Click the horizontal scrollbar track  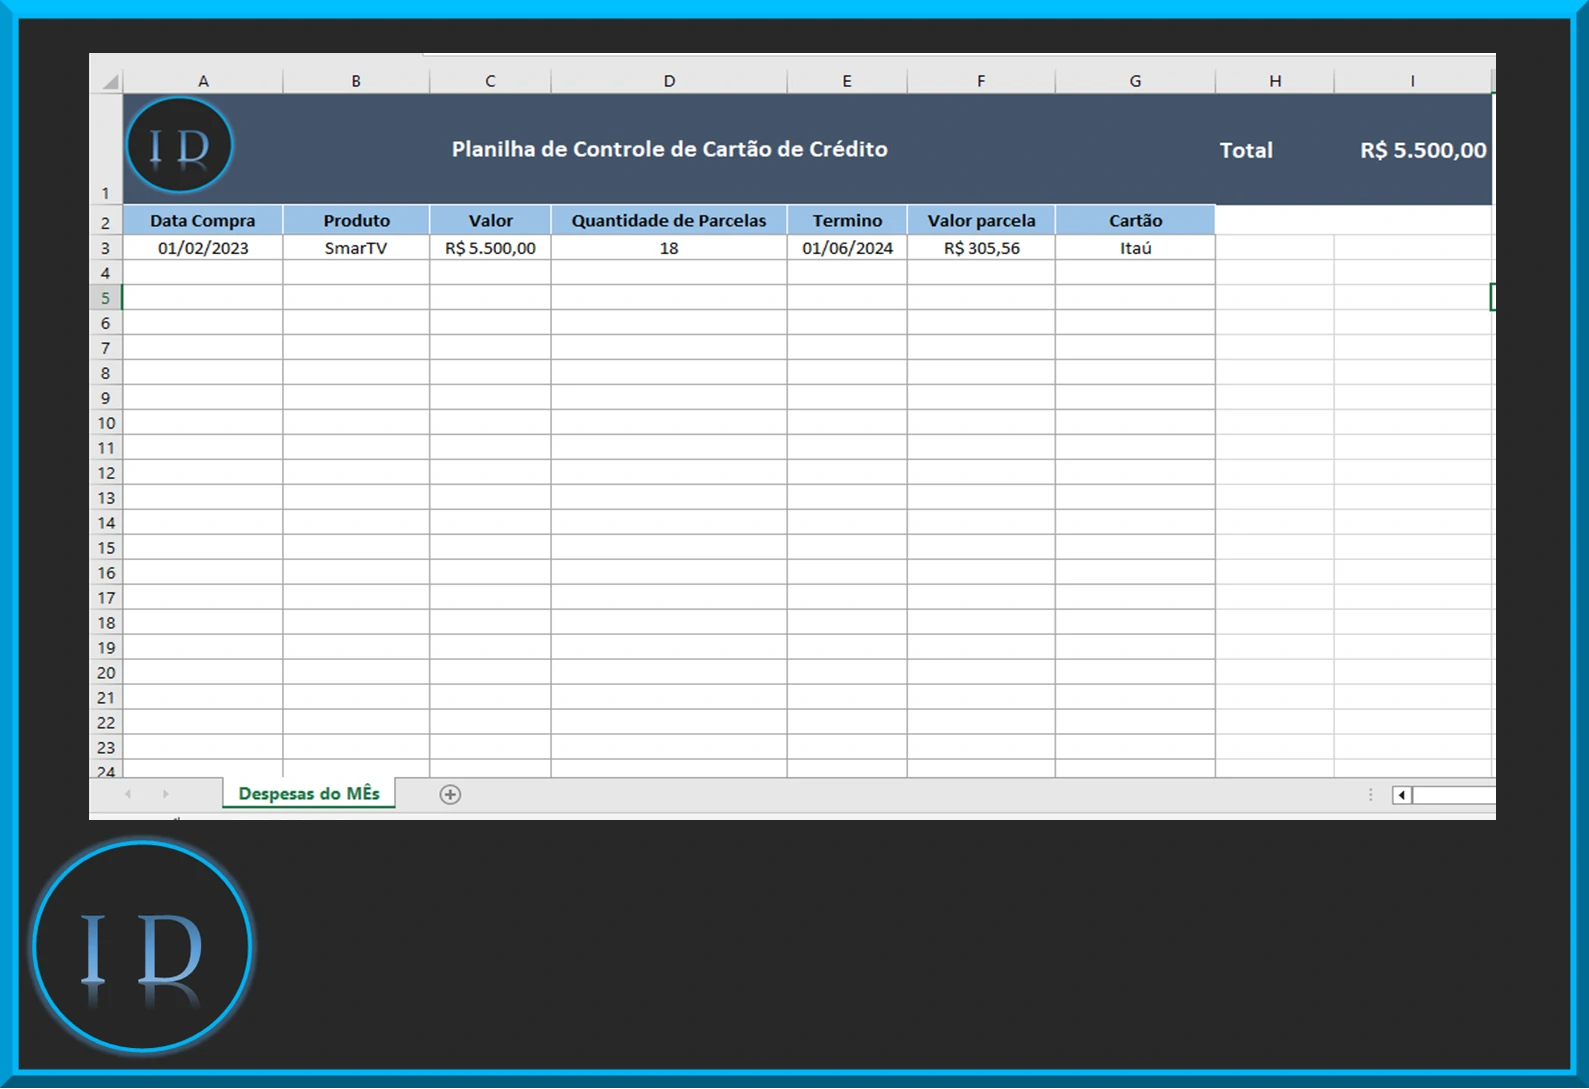click(1454, 795)
